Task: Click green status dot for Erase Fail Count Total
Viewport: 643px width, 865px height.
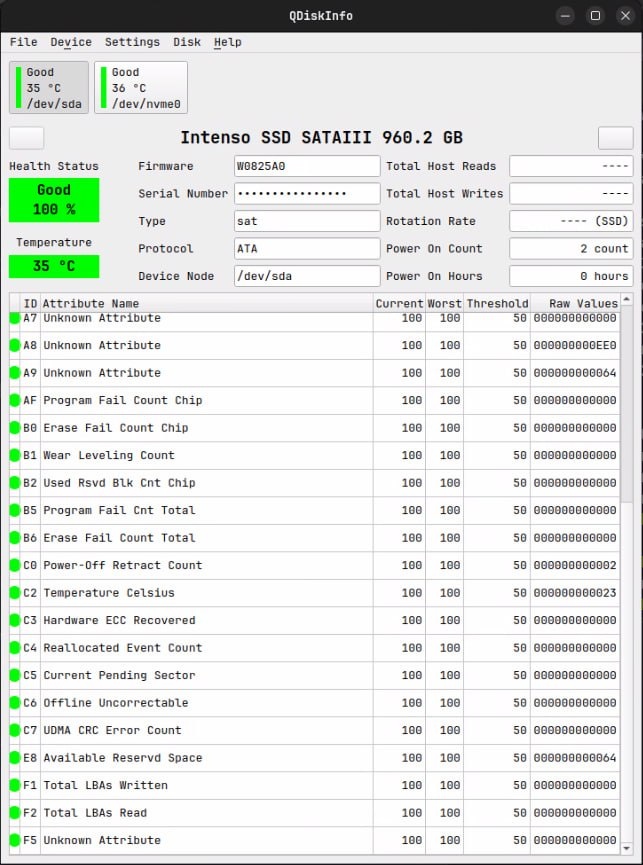Action: [15, 538]
